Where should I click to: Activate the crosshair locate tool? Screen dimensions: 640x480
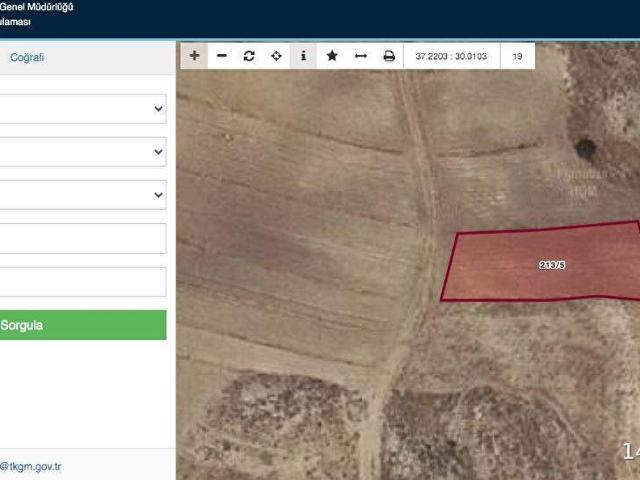(277, 56)
